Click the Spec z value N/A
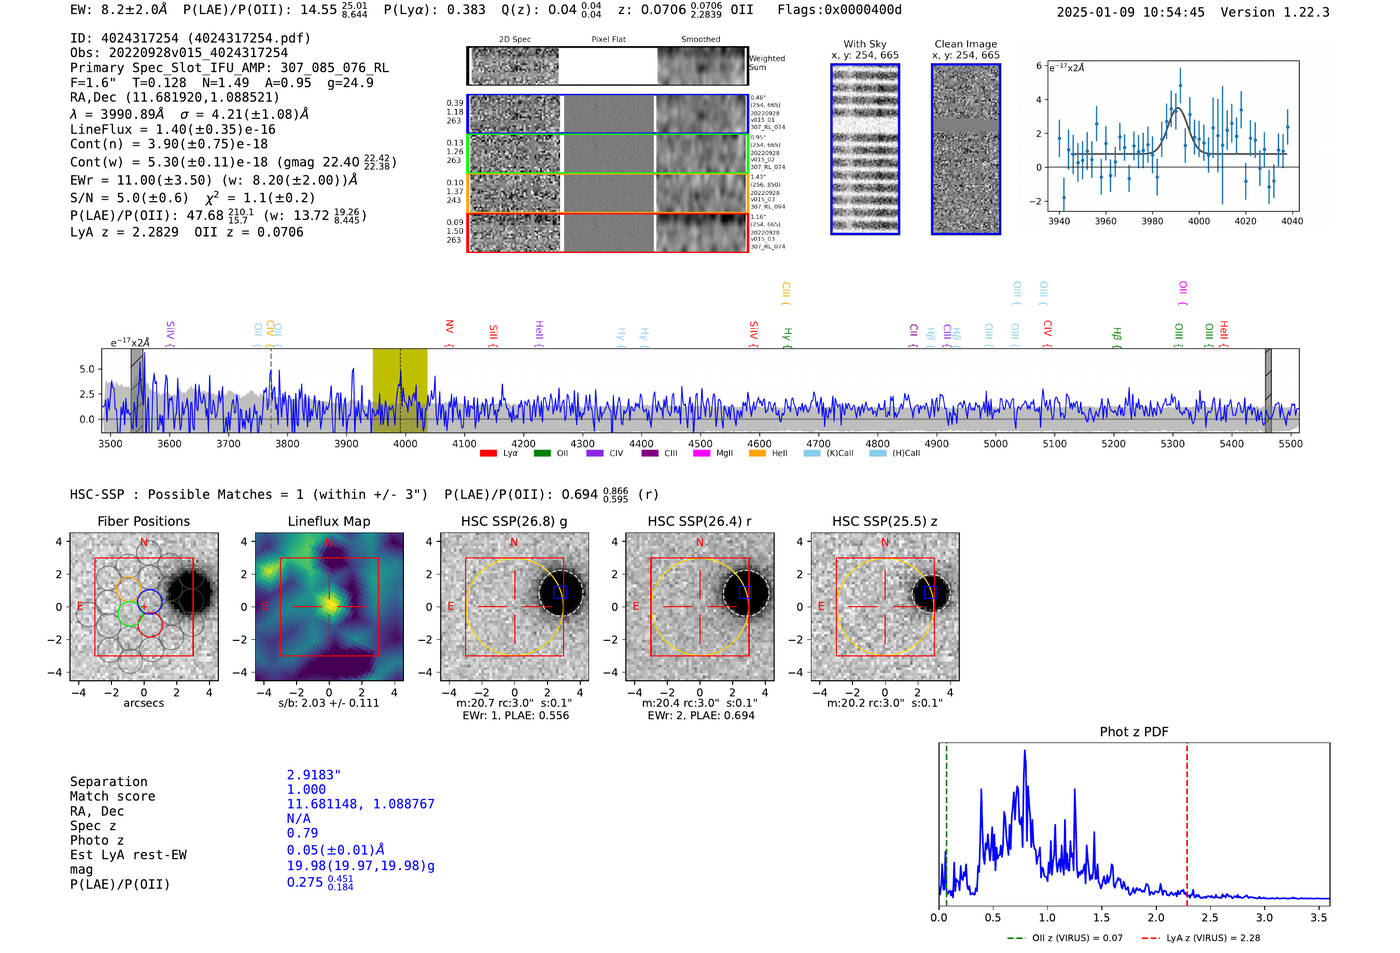 pos(298,819)
